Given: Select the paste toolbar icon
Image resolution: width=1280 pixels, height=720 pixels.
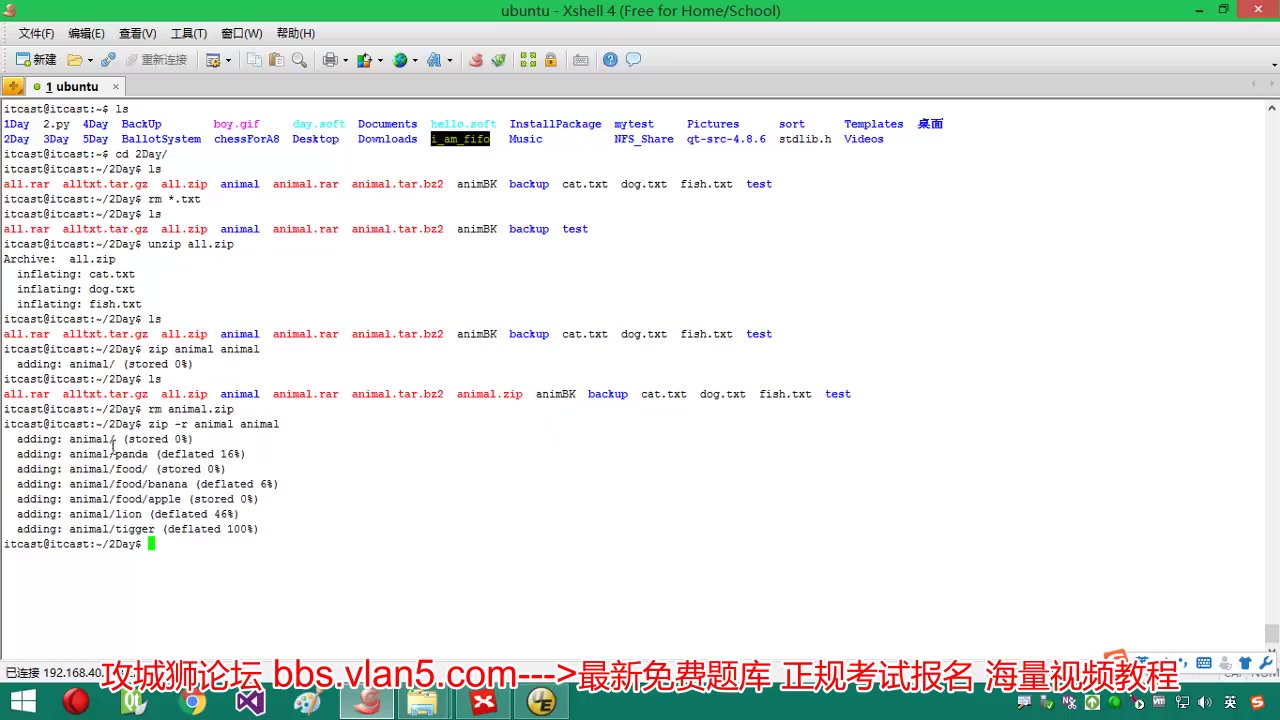Looking at the screenshot, I should pyautogui.click(x=278, y=60).
